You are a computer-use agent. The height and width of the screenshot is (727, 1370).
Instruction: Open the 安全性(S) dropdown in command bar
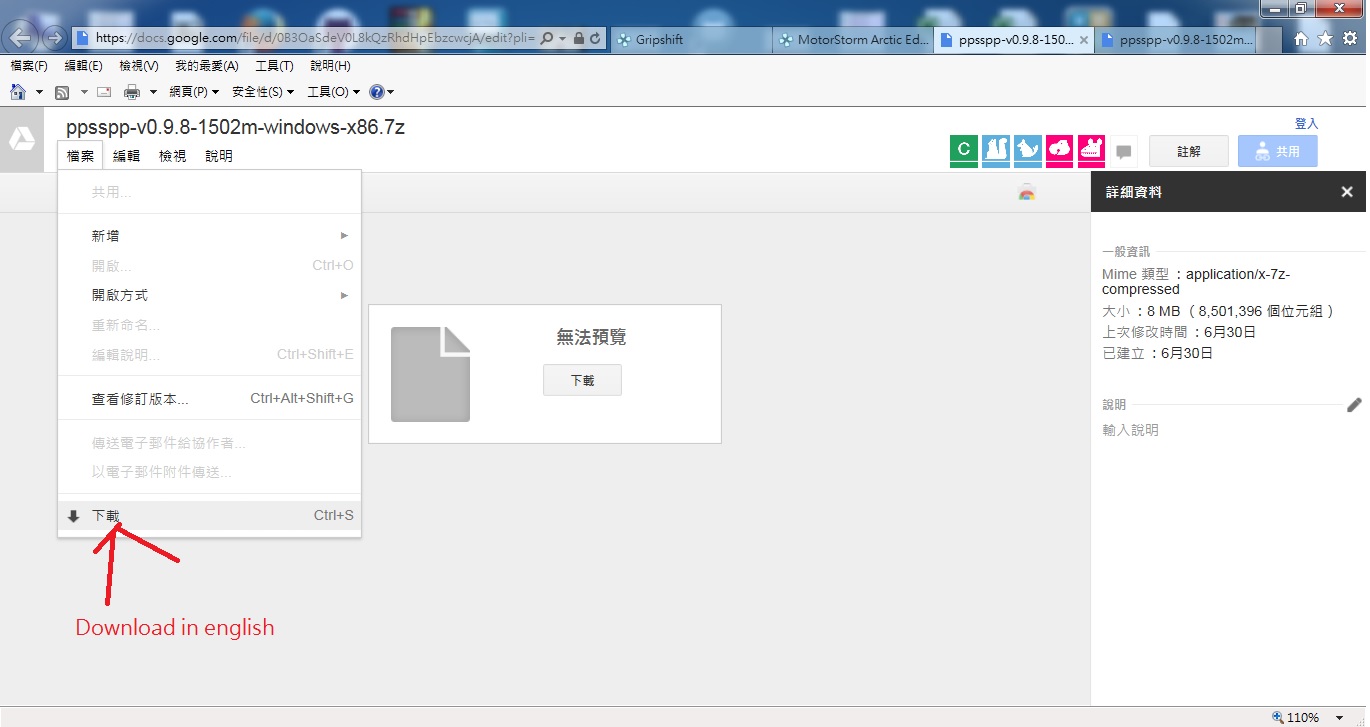pos(262,92)
